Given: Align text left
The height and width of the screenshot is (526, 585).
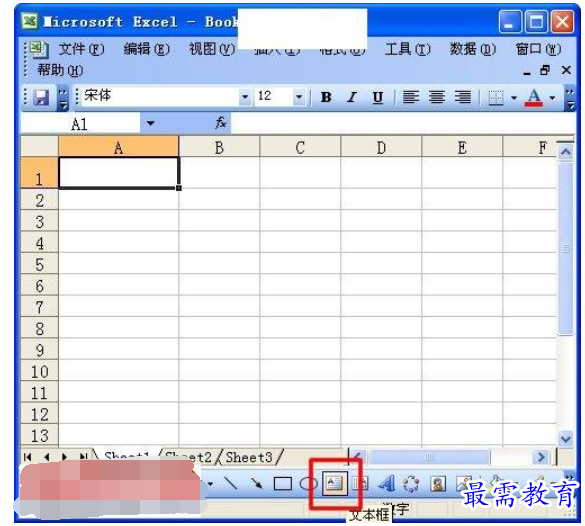Looking at the screenshot, I should (x=411, y=97).
